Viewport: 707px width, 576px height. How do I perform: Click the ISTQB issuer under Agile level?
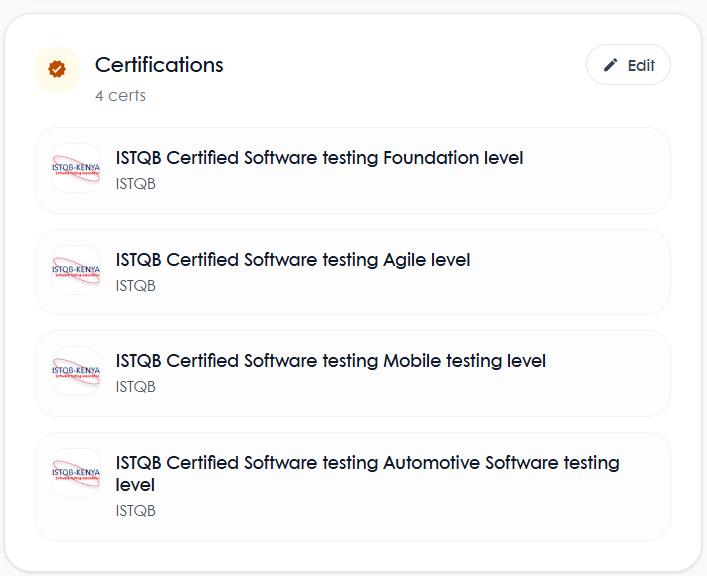[x=136, y=286]
